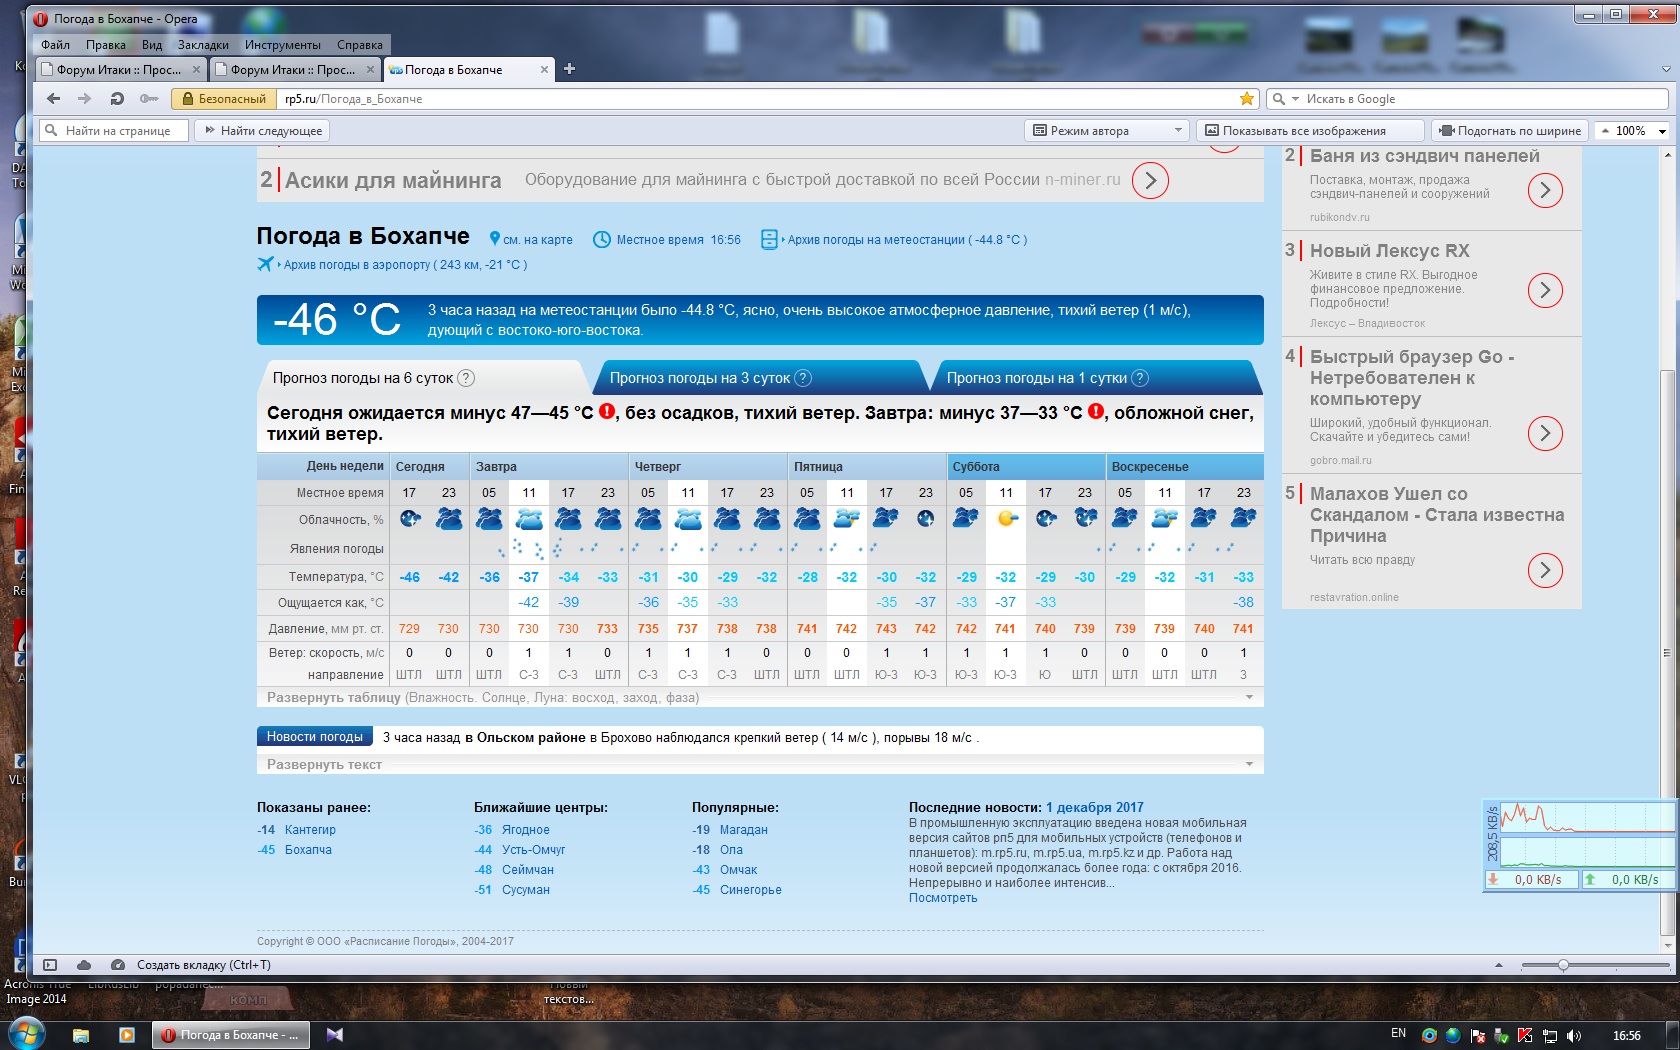The height and width of the screenshot is (1050, 1680).
Task: Toggle Подогнать по ширине
Action: tap(1511, 131)
